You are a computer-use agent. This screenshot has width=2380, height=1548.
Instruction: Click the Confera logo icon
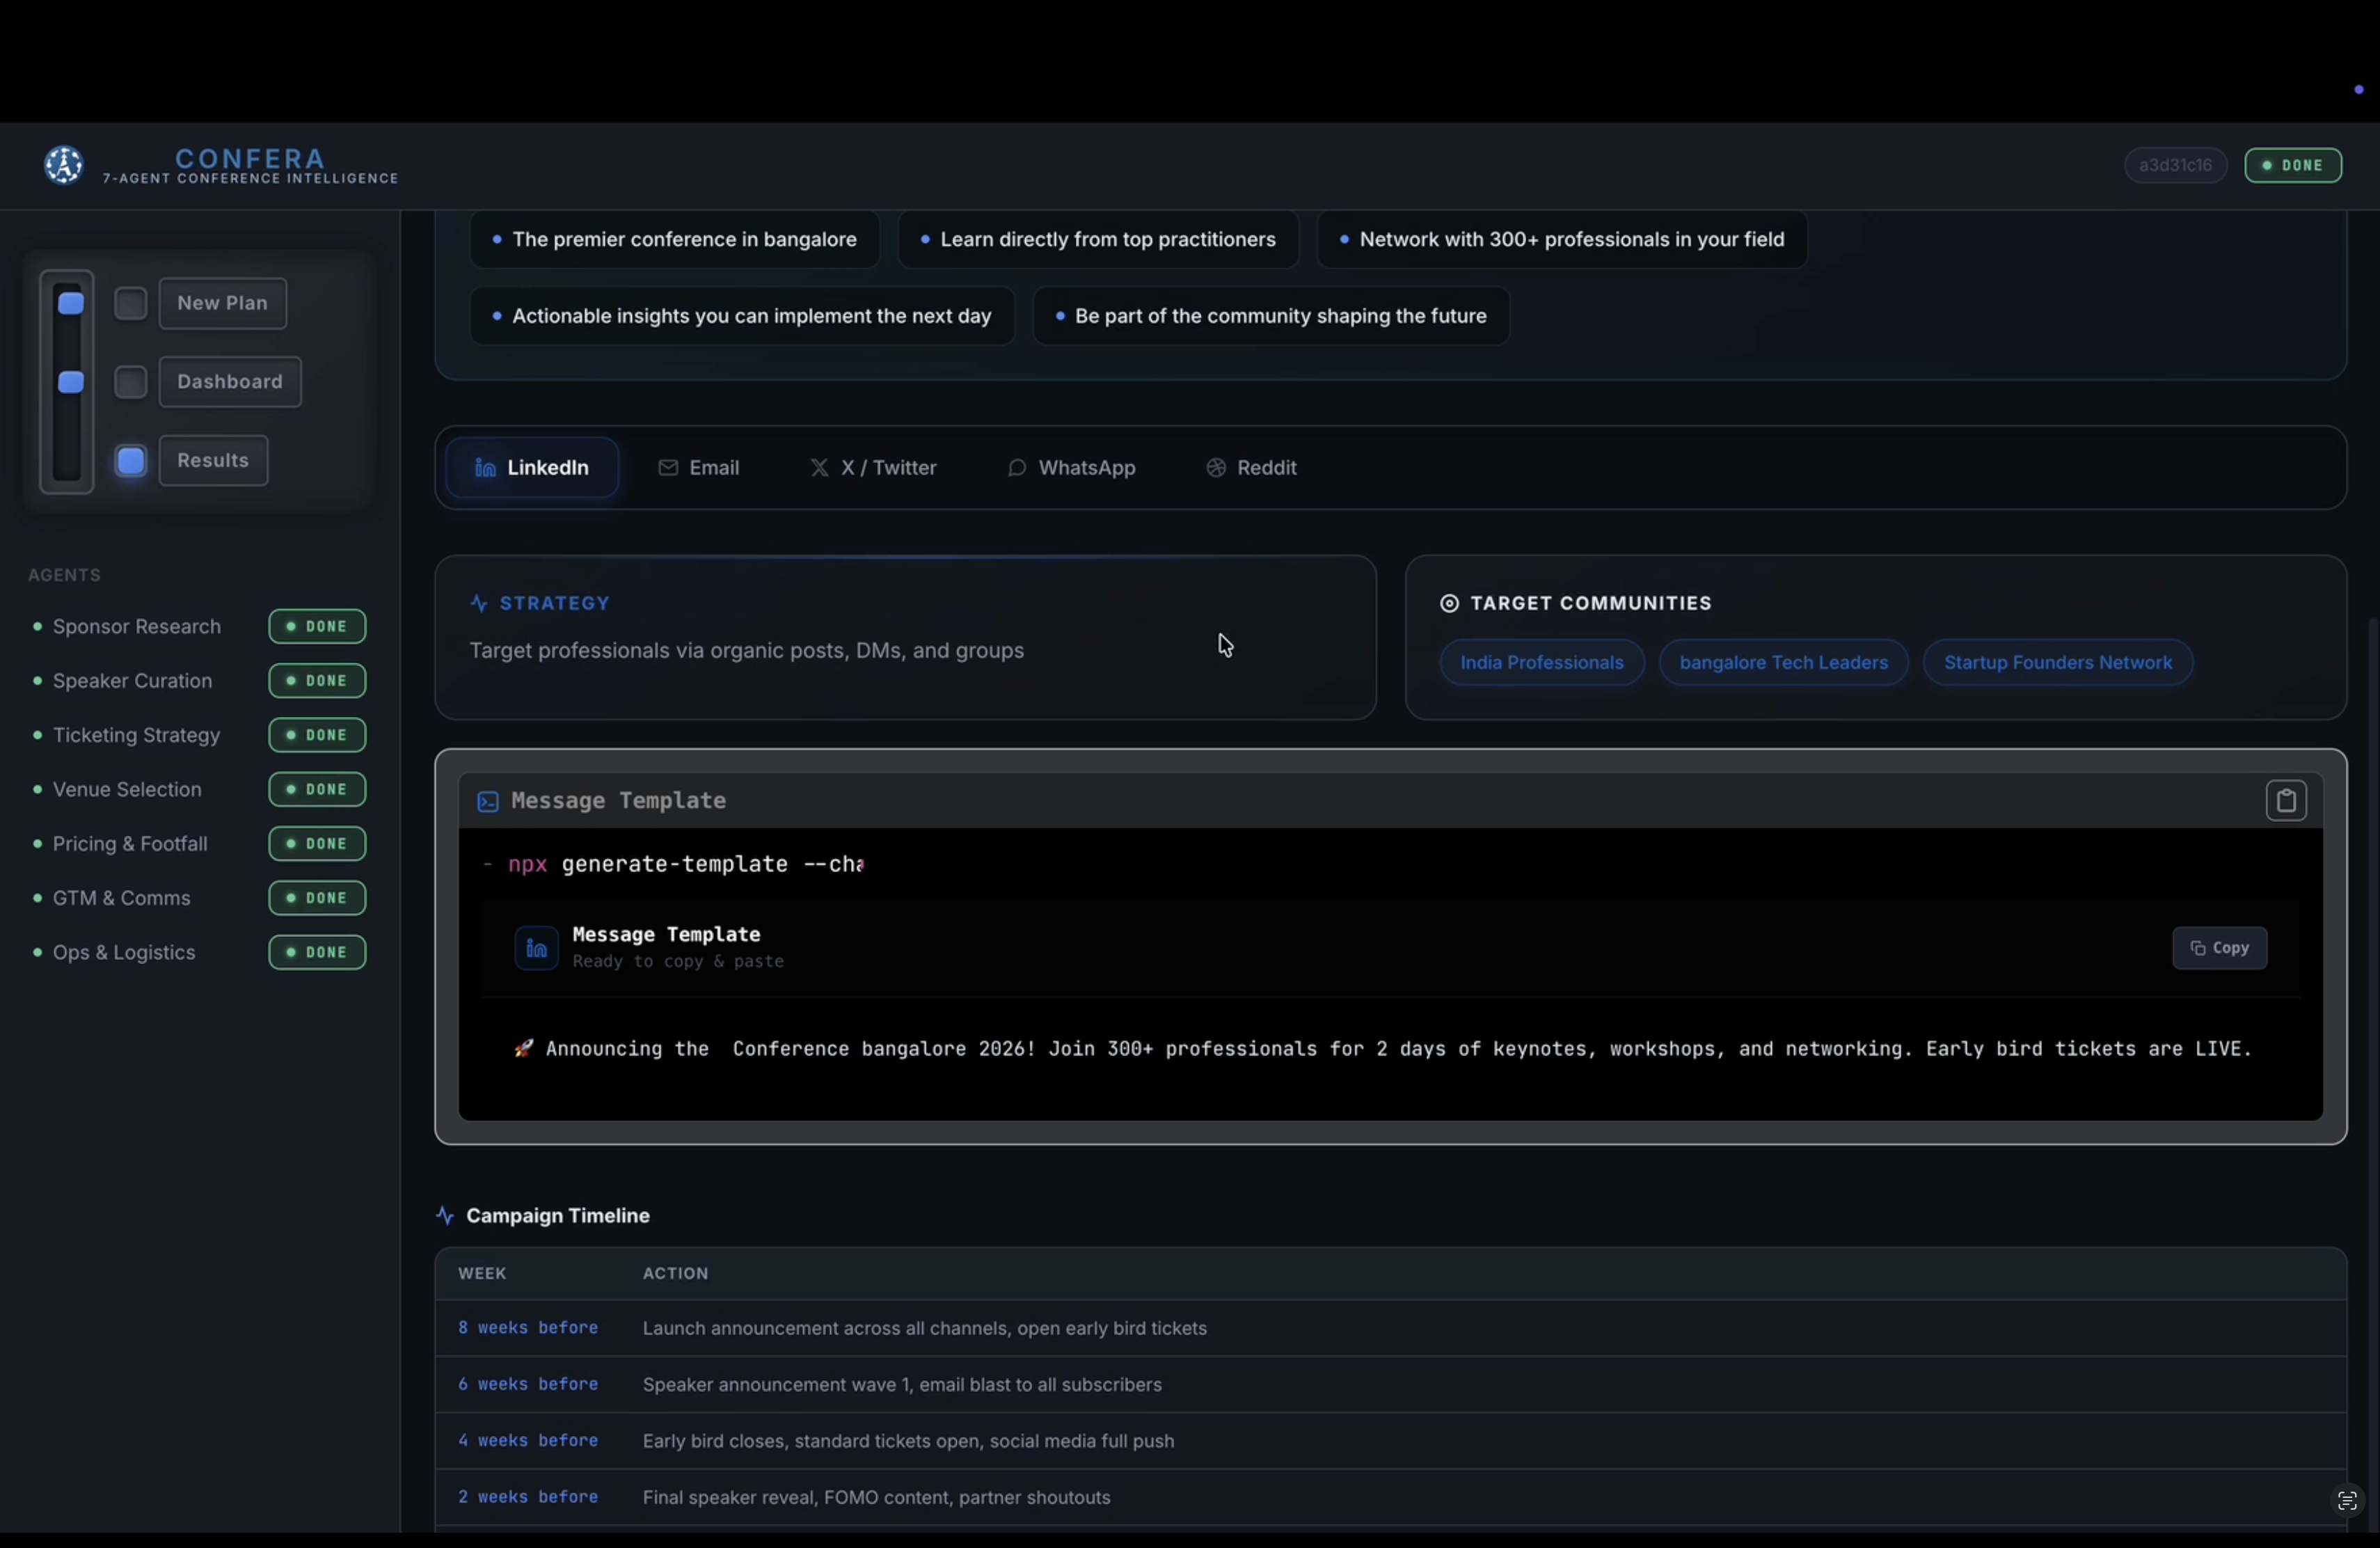tap(64, 165)
